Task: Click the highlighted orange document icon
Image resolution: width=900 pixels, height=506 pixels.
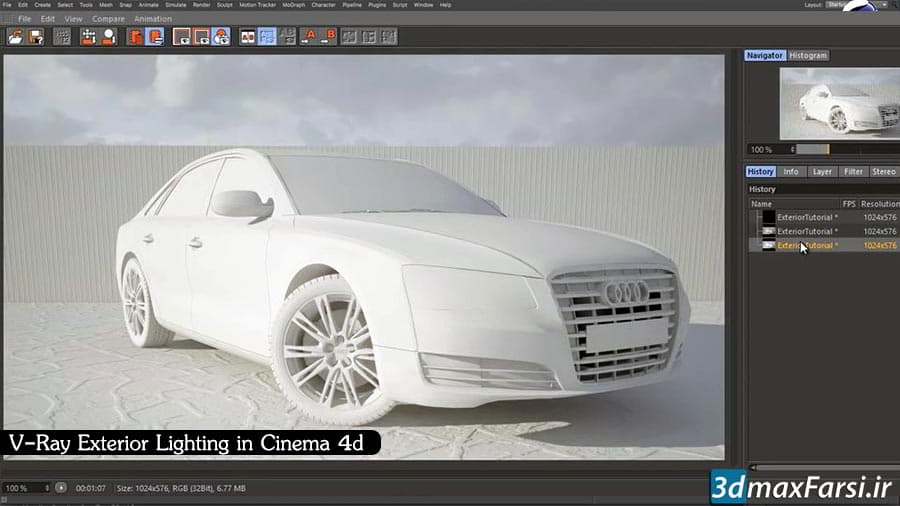Action: tap(155, 37)
